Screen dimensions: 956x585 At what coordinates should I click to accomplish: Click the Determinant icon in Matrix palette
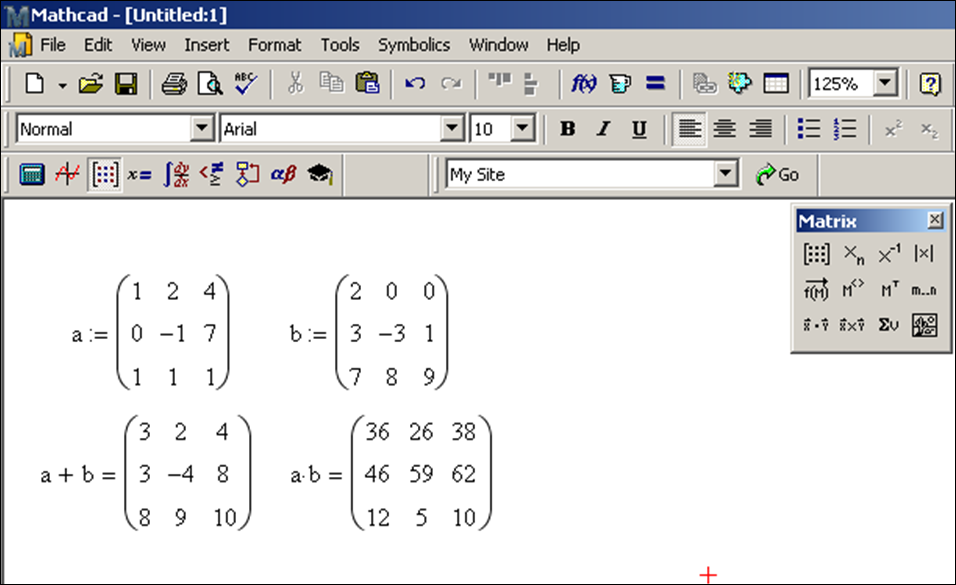click(924, 255)
